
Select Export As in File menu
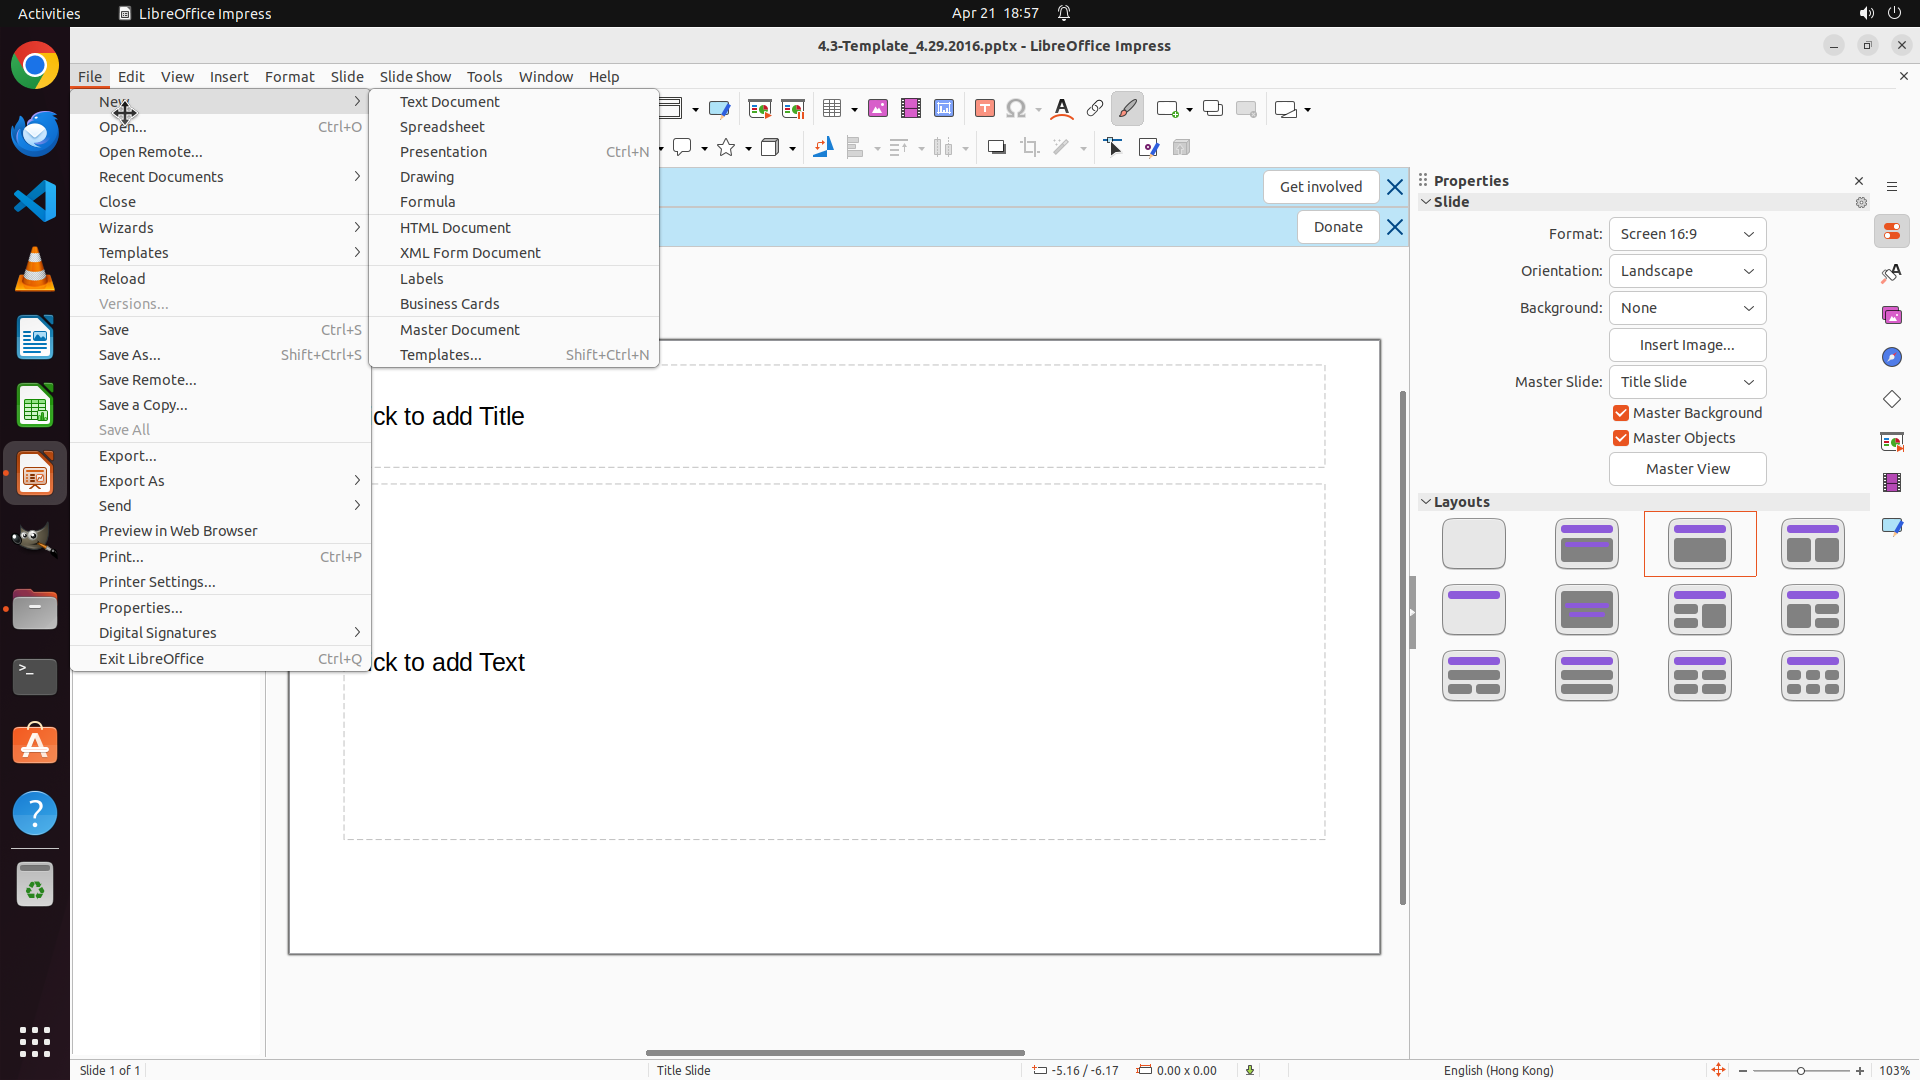132,481
